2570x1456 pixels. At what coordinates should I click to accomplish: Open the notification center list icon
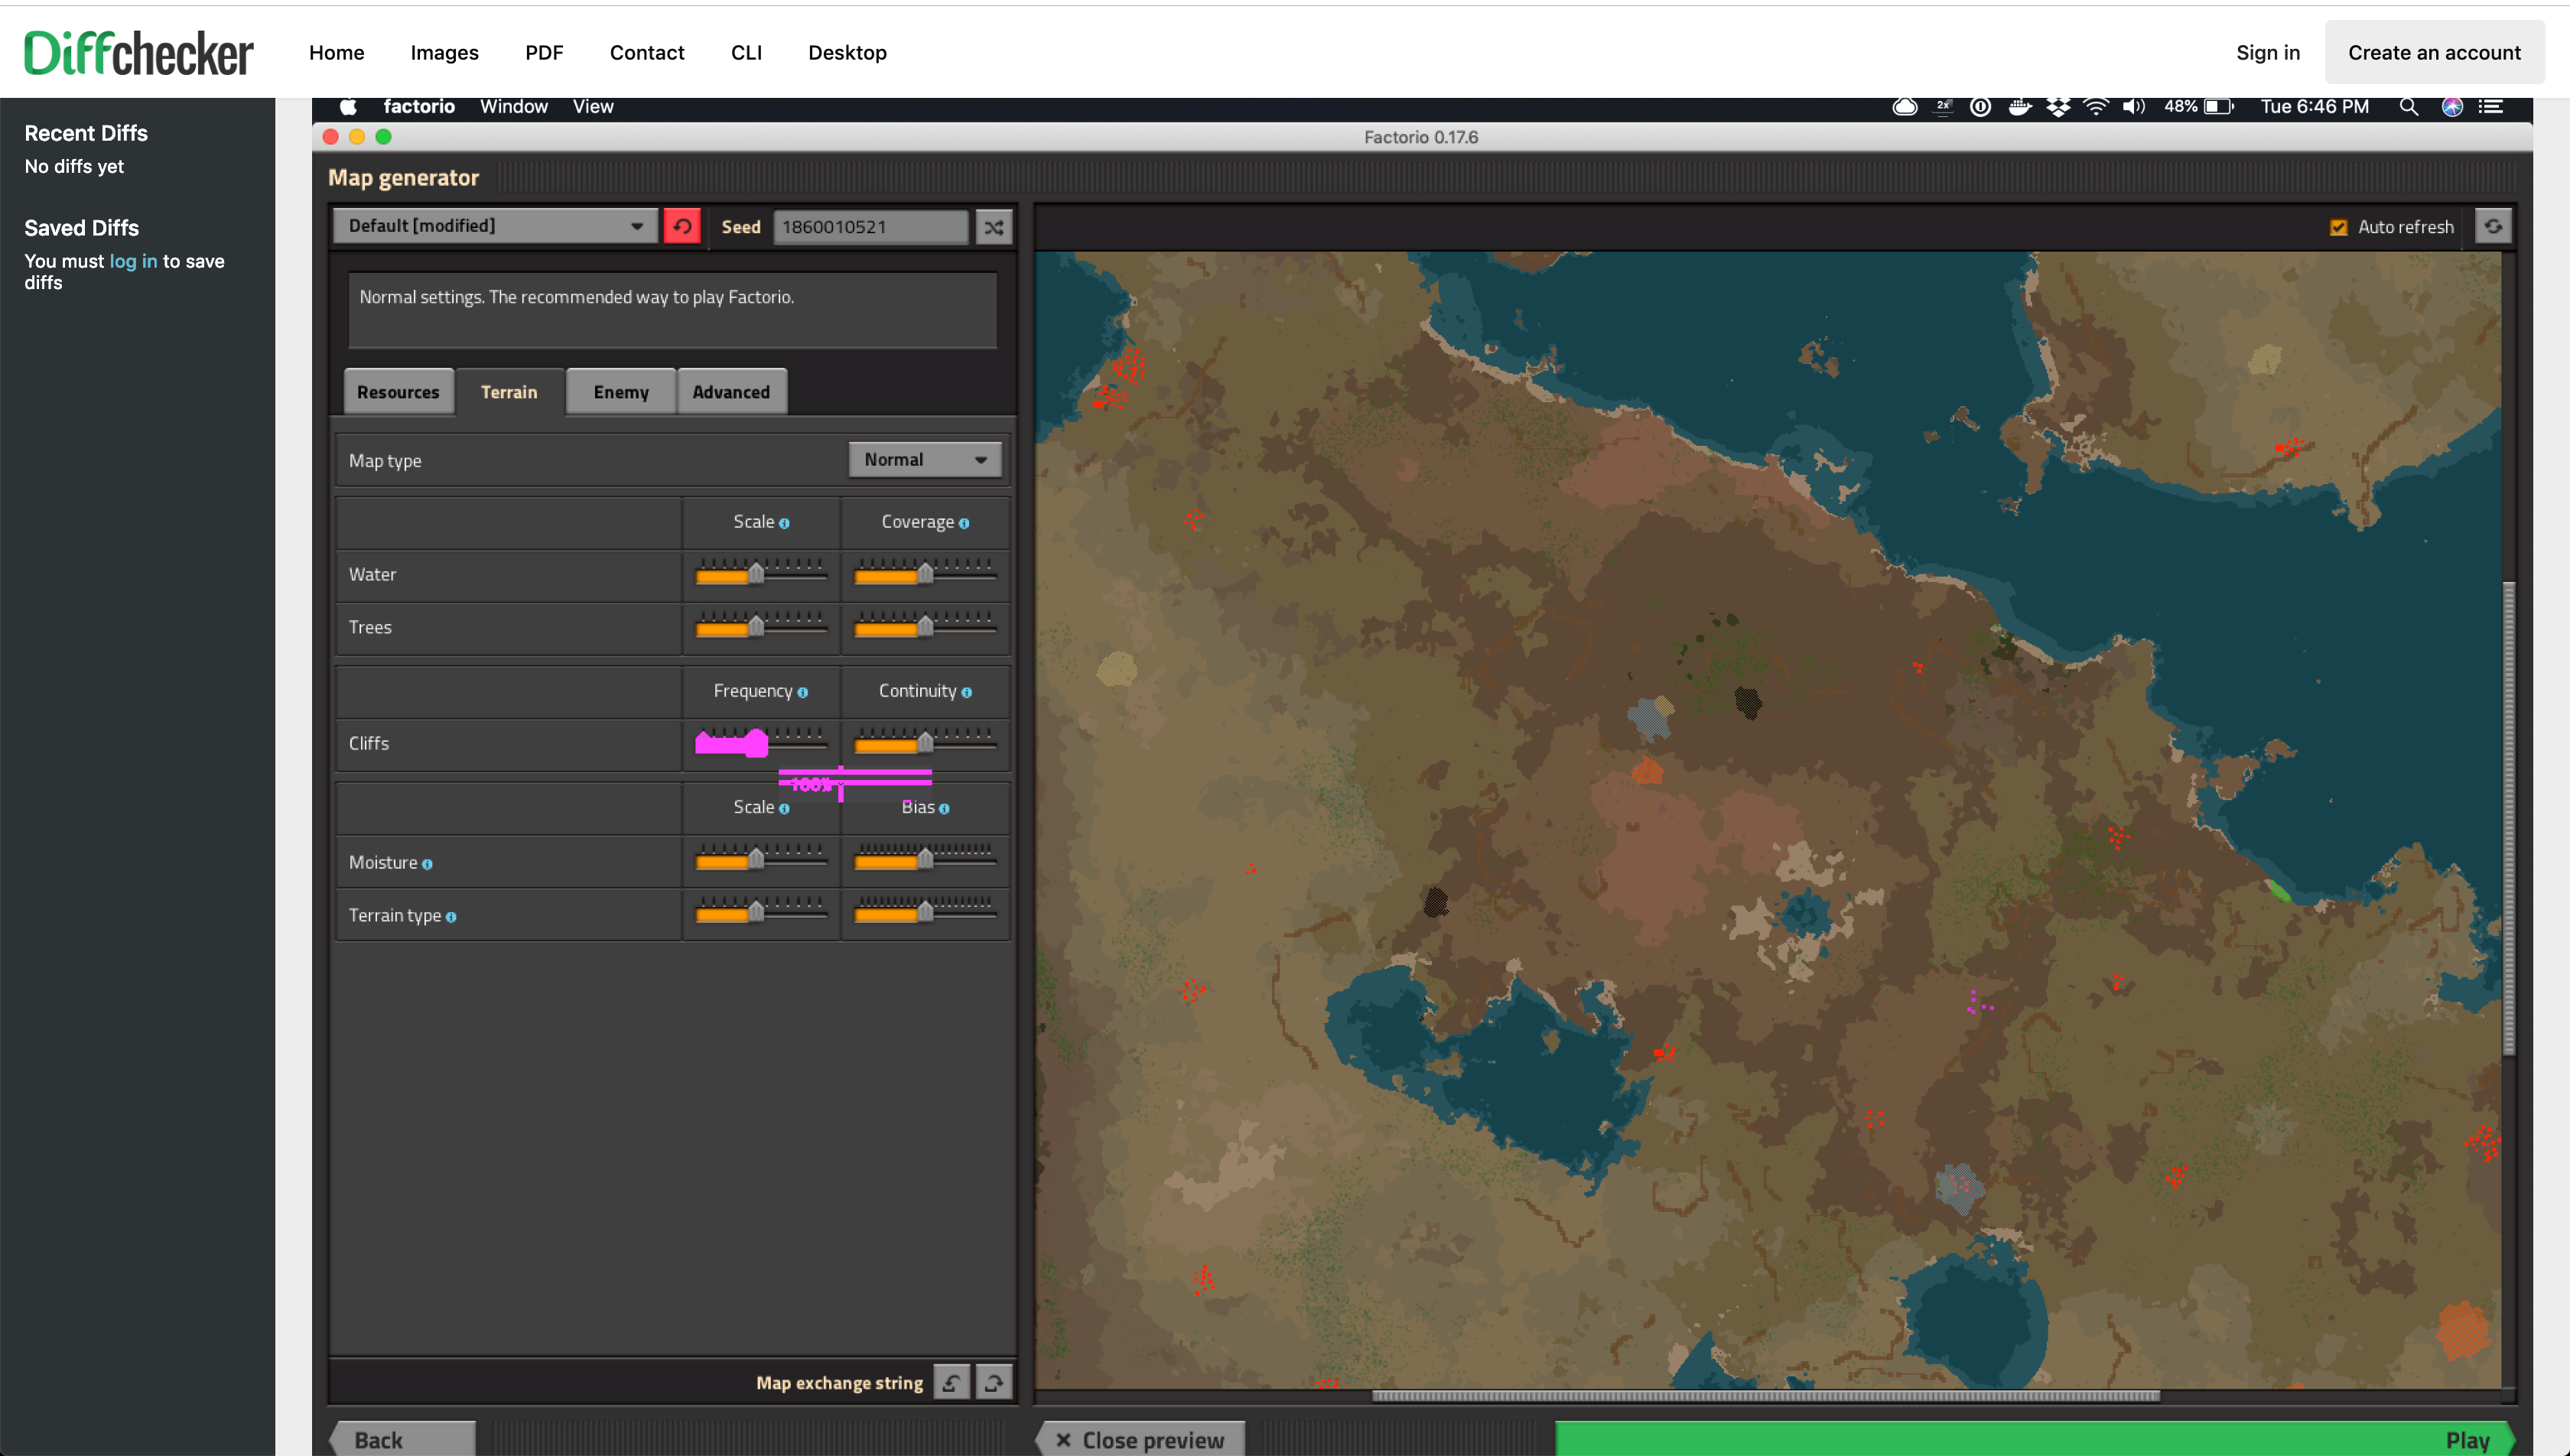click(2491, 107)
